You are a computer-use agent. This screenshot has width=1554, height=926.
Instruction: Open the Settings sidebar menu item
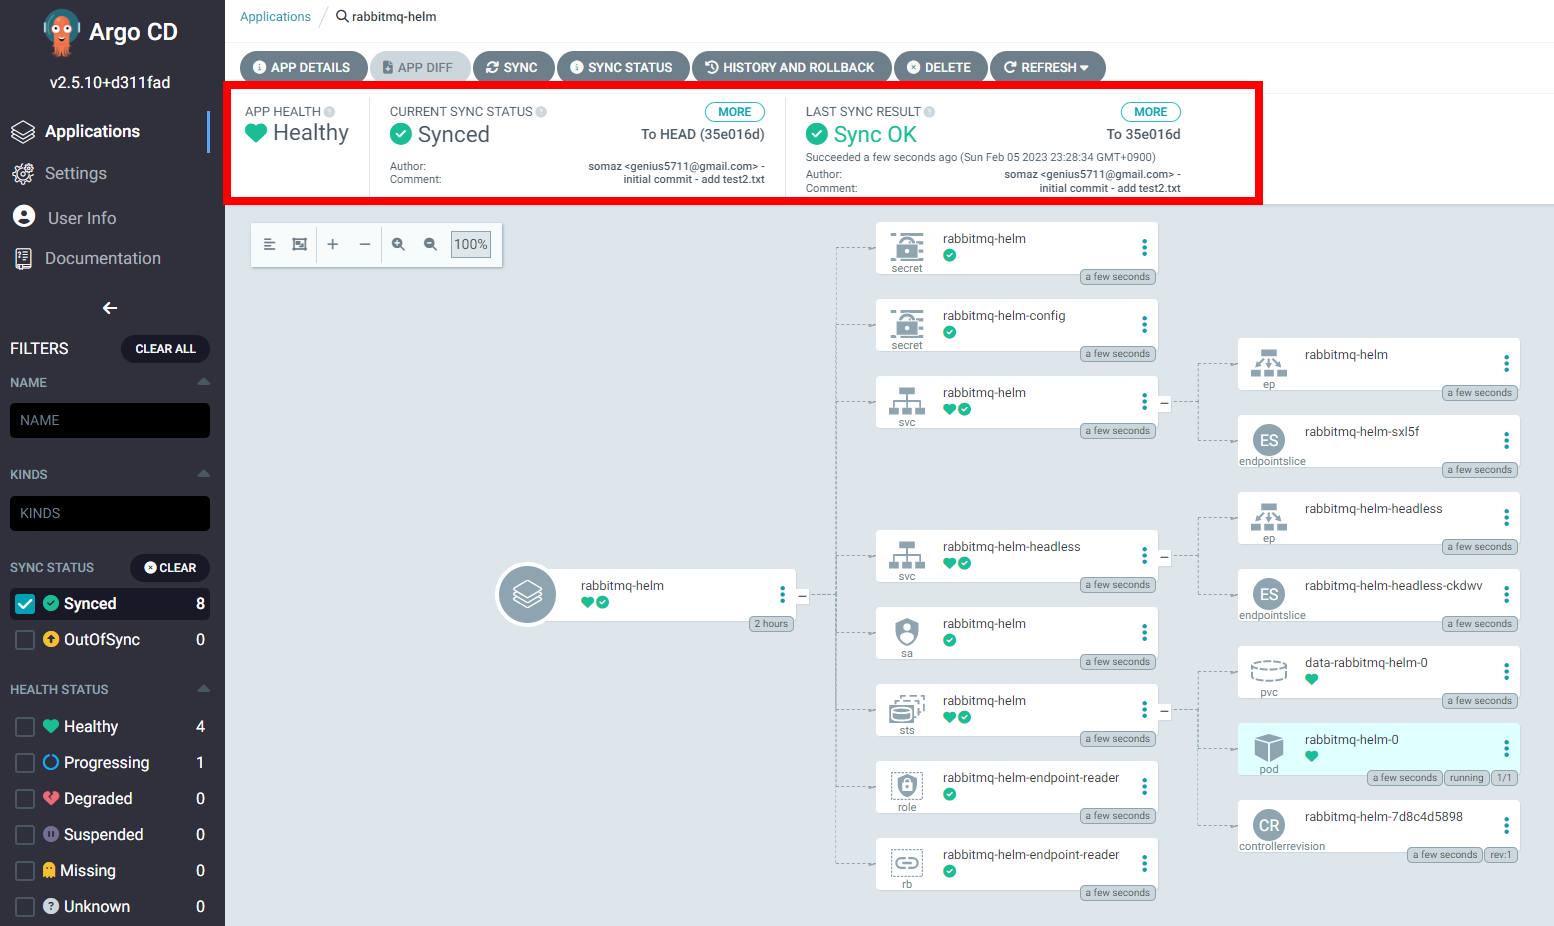pos(75,174)
